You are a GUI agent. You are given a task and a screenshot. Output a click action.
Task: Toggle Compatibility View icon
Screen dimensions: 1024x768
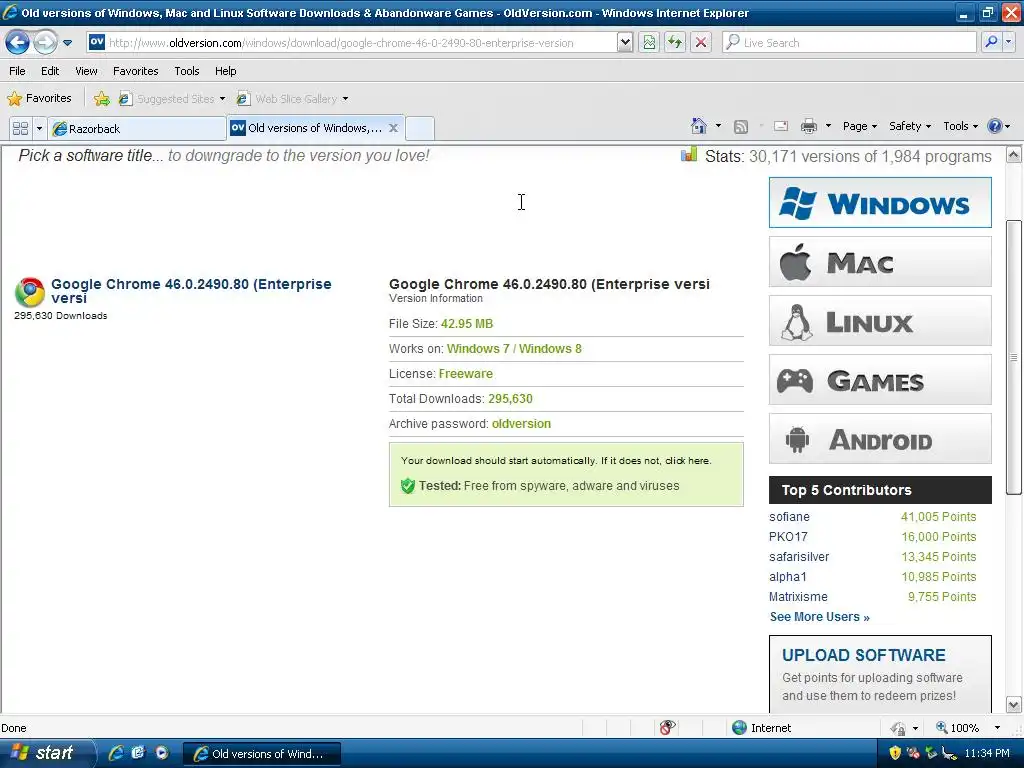[x=649, y=42]
